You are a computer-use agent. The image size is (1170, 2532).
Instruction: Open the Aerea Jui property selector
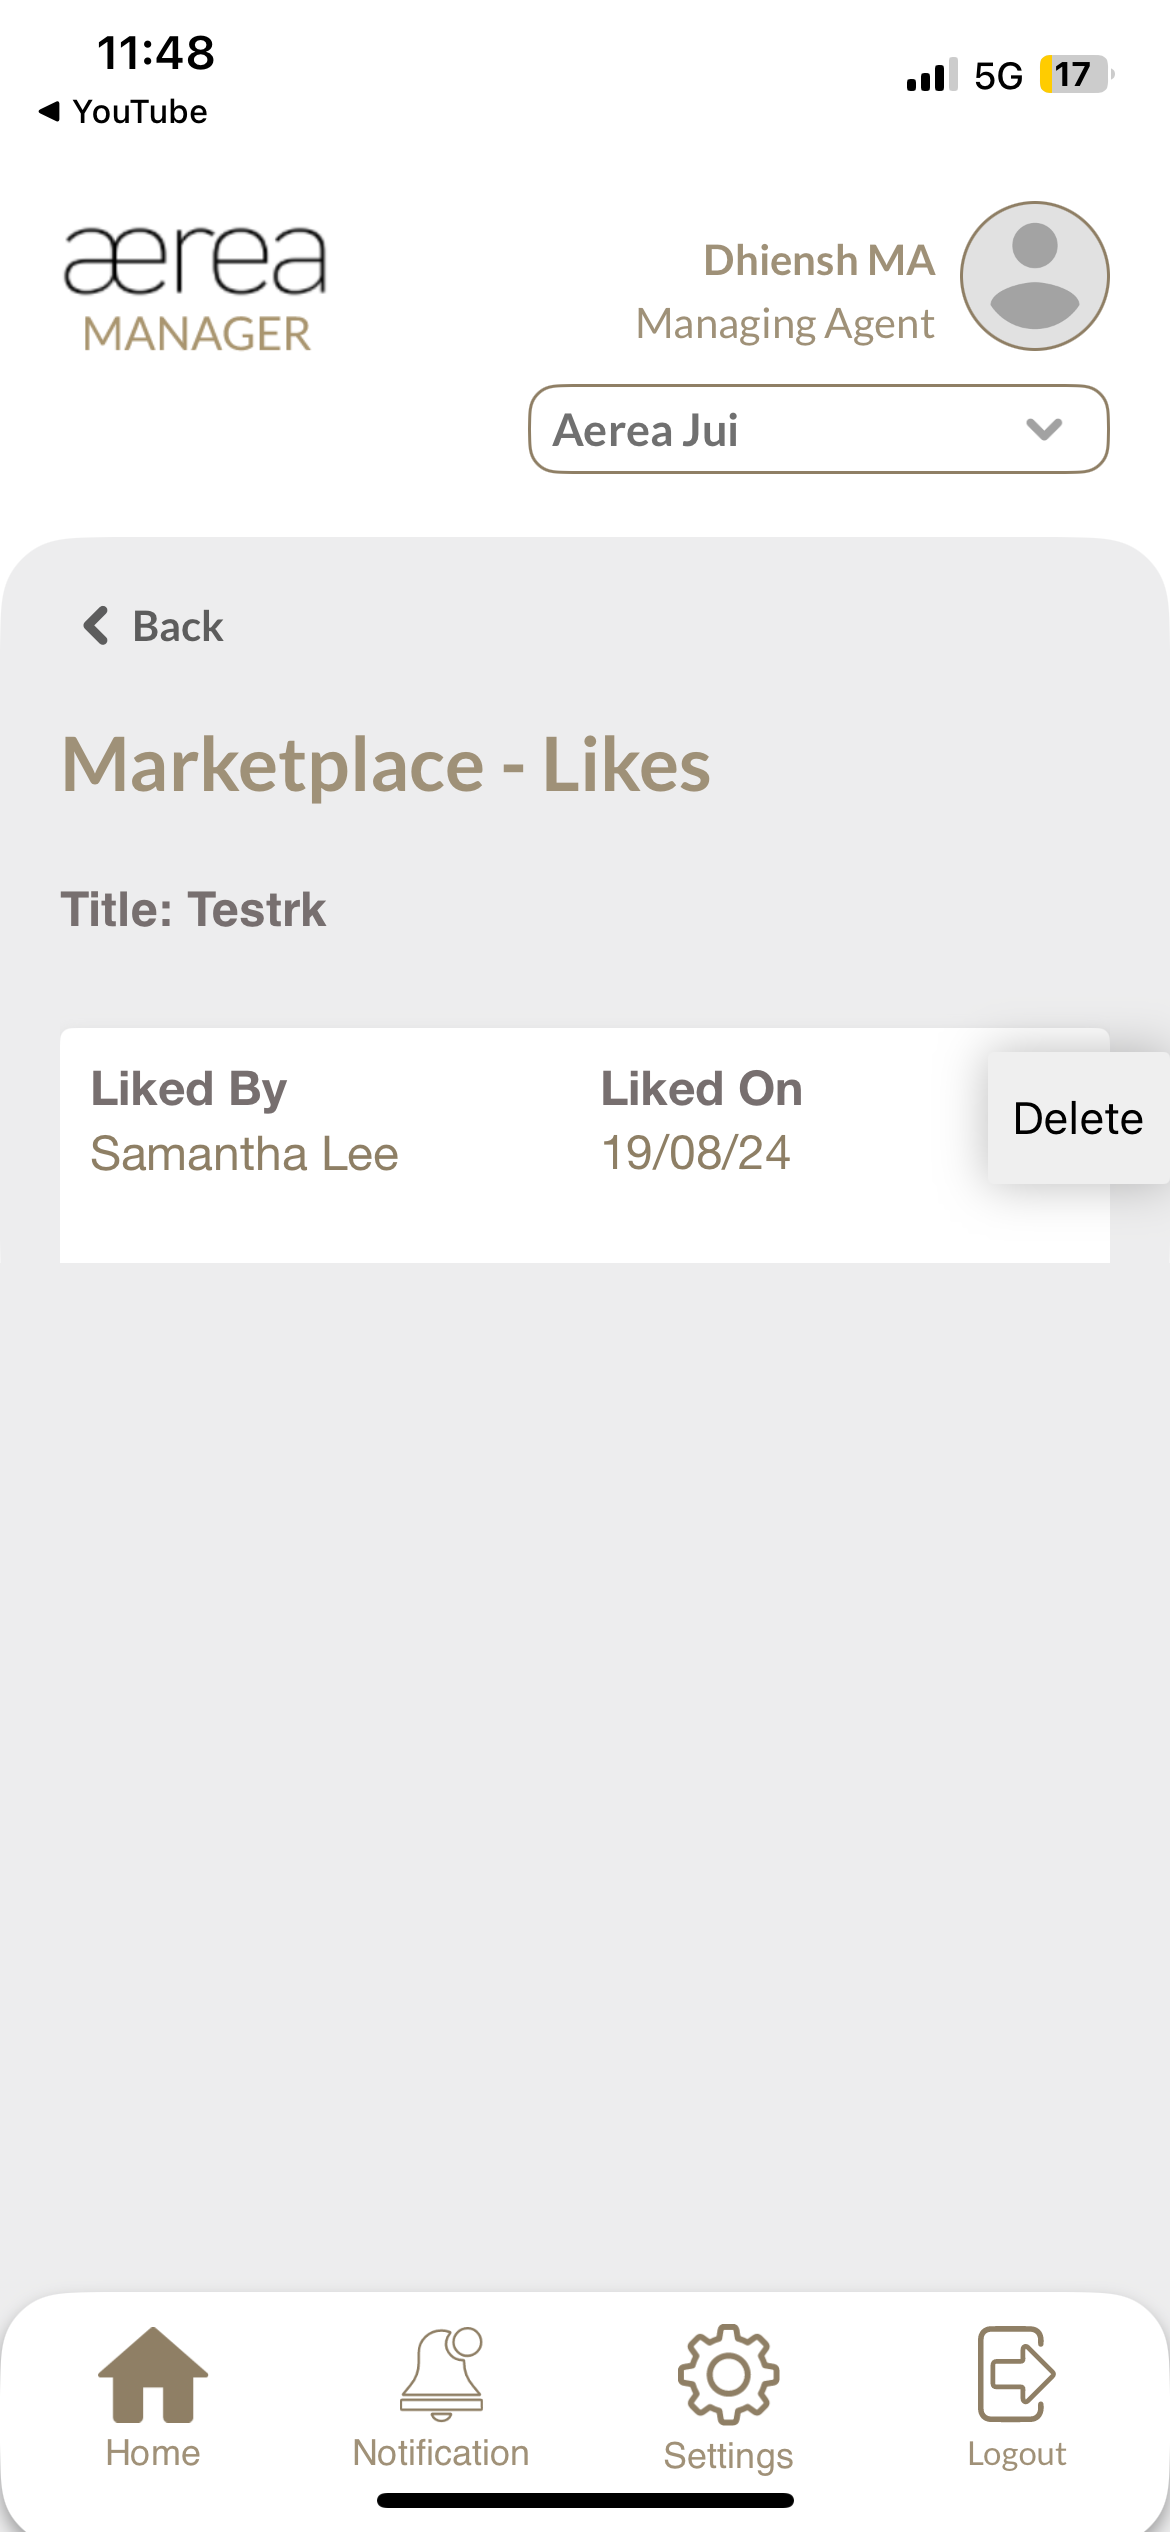coord(817,430)
